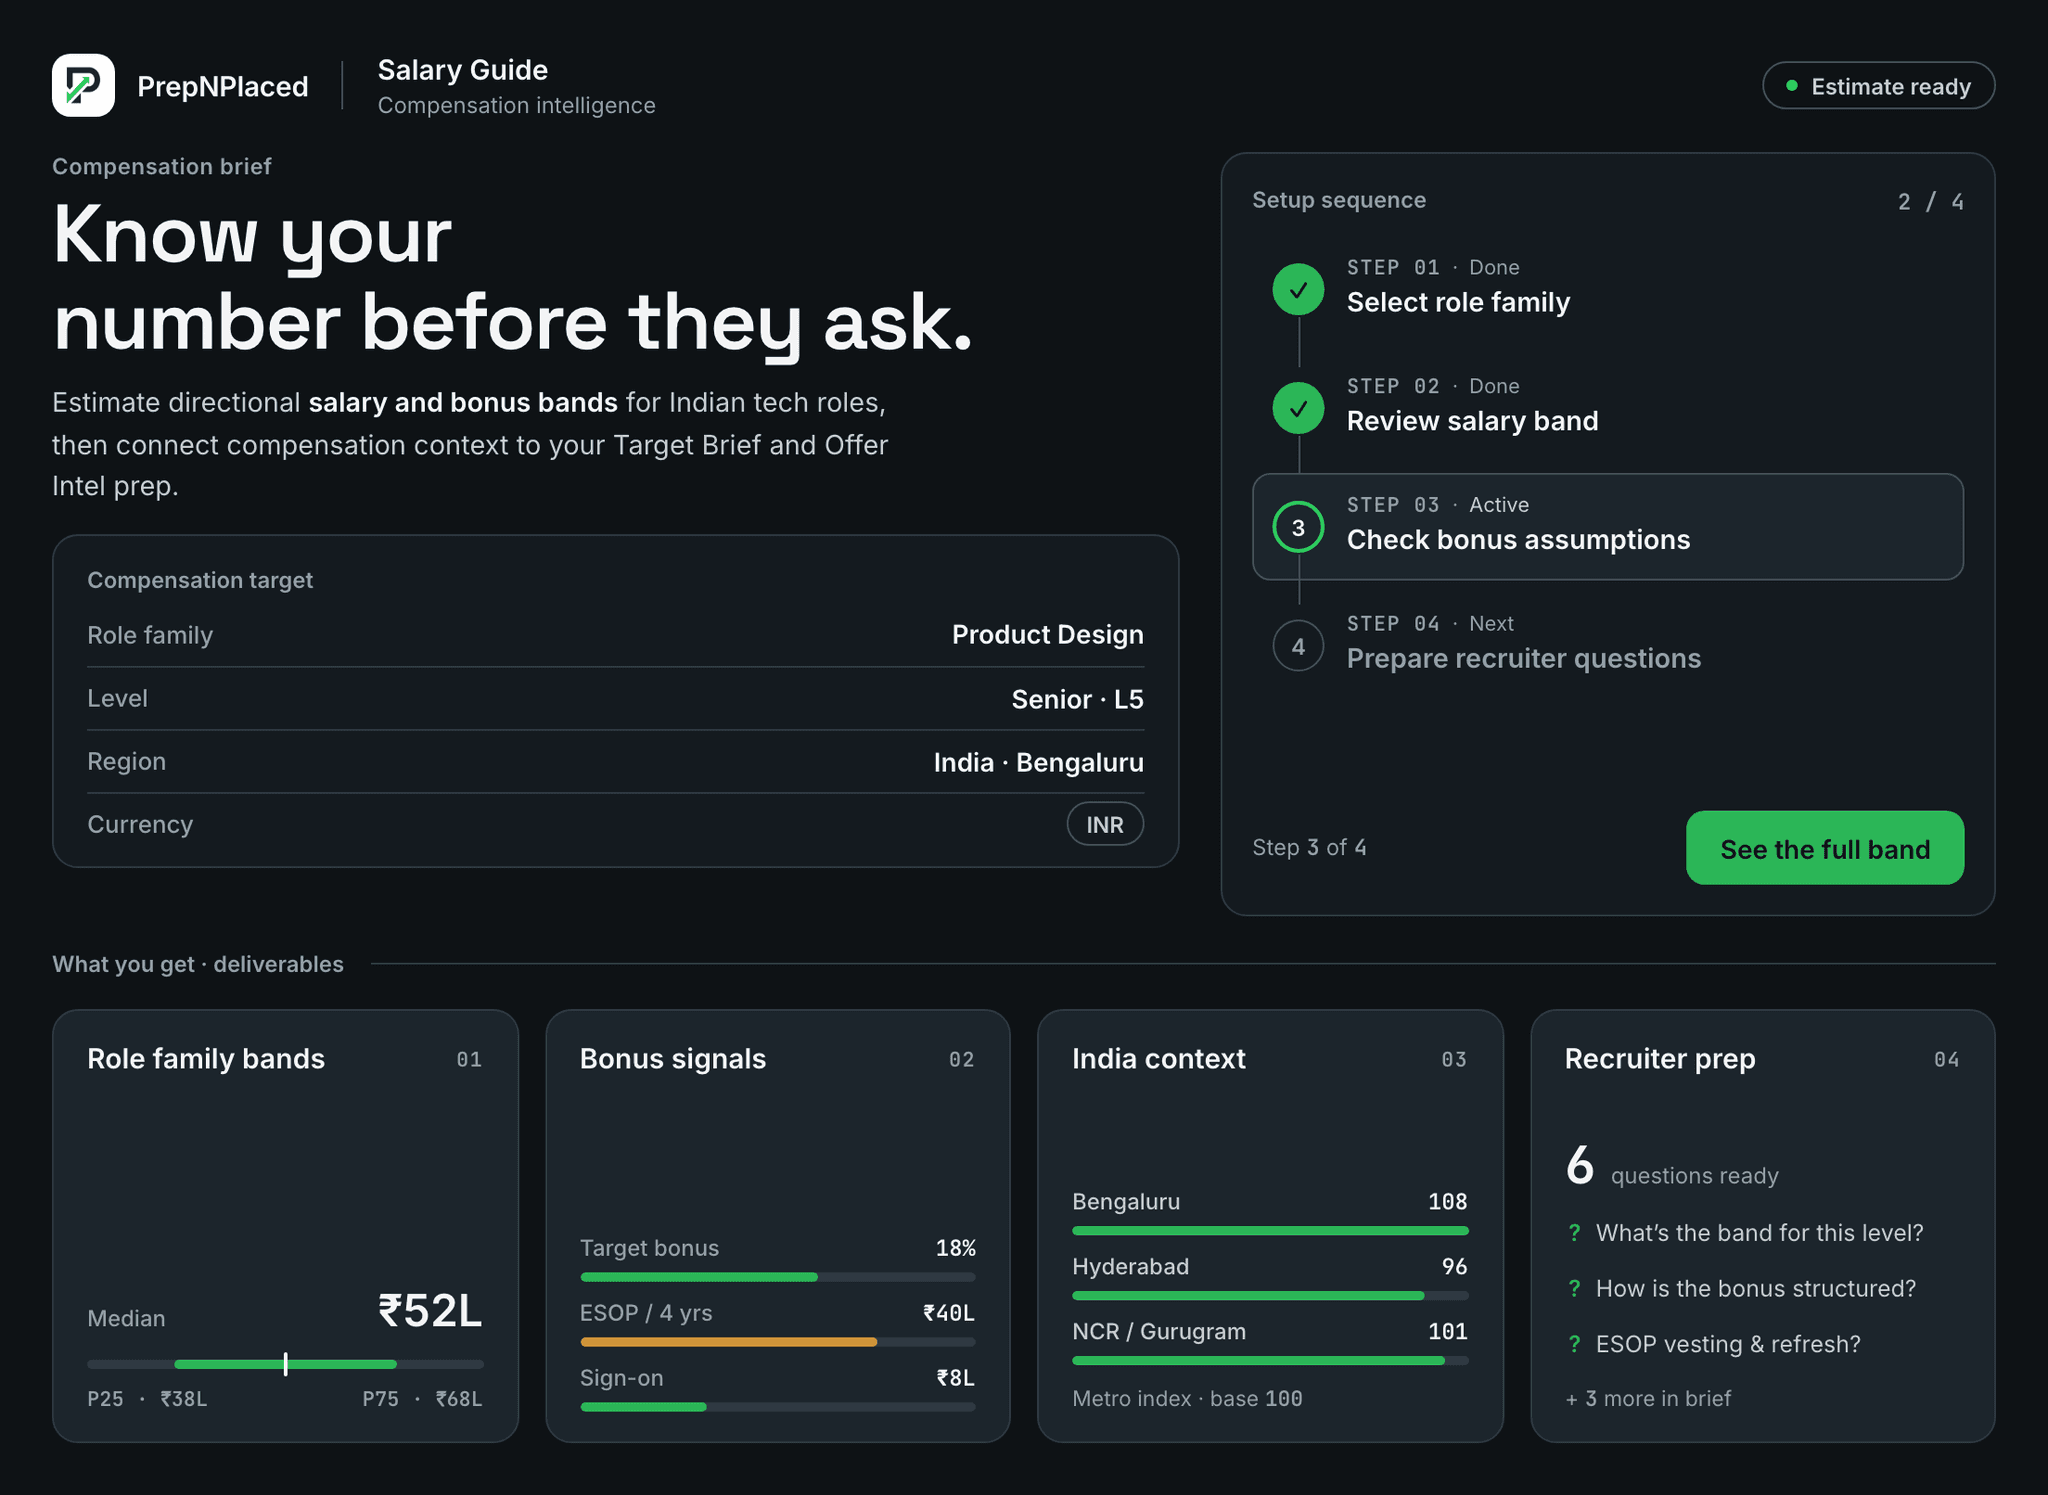Click the Product Design role family value
Screen dimensions: 2048x1495
click(x=1047, y=635)
